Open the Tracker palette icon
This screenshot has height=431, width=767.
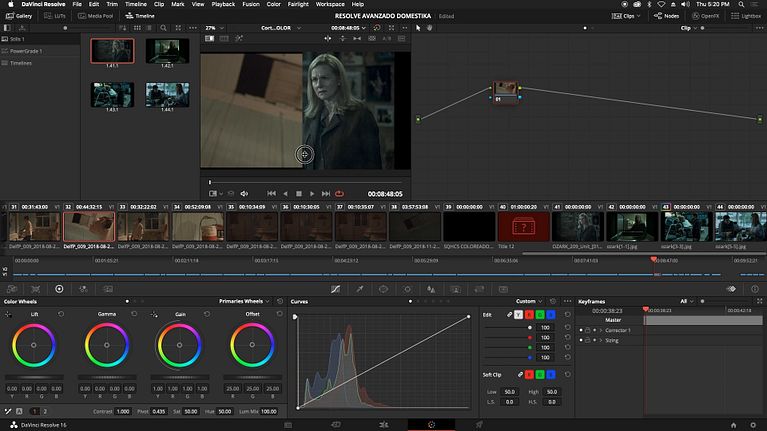407,289
